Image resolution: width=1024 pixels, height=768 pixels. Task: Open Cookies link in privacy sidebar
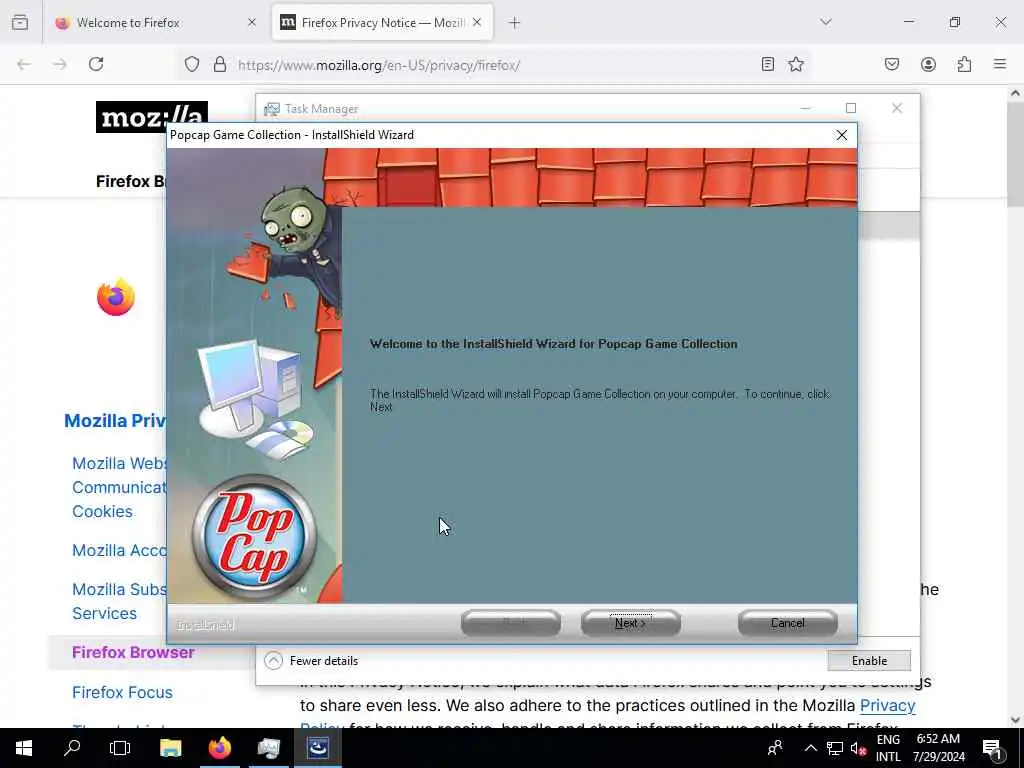(102, 511)
